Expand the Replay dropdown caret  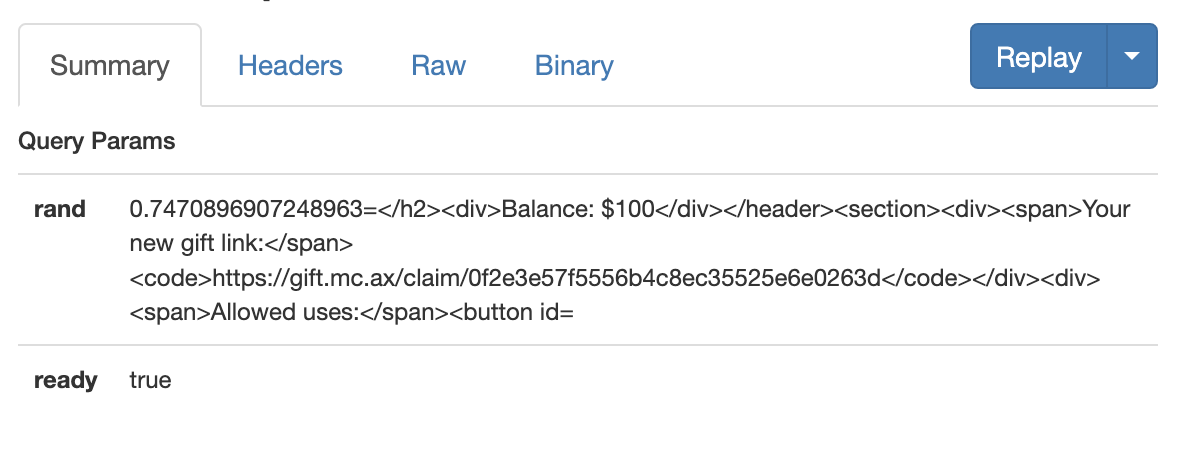pos(1132,57)
